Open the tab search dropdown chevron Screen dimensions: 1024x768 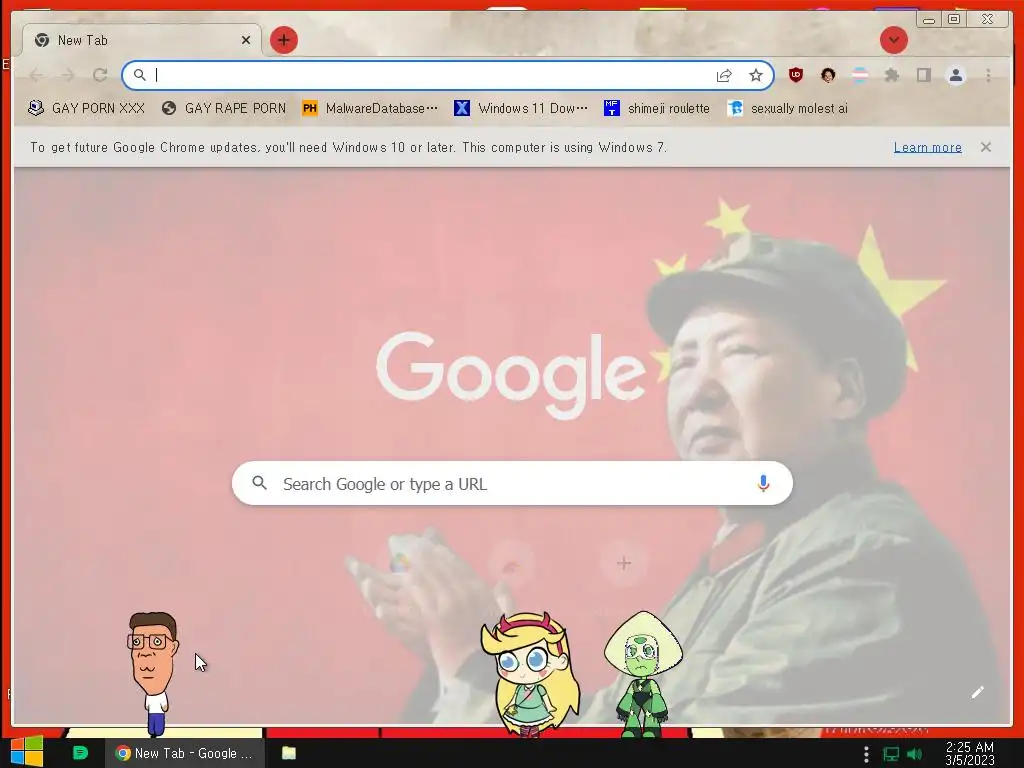pyautogui.click(x=893, y=40)
